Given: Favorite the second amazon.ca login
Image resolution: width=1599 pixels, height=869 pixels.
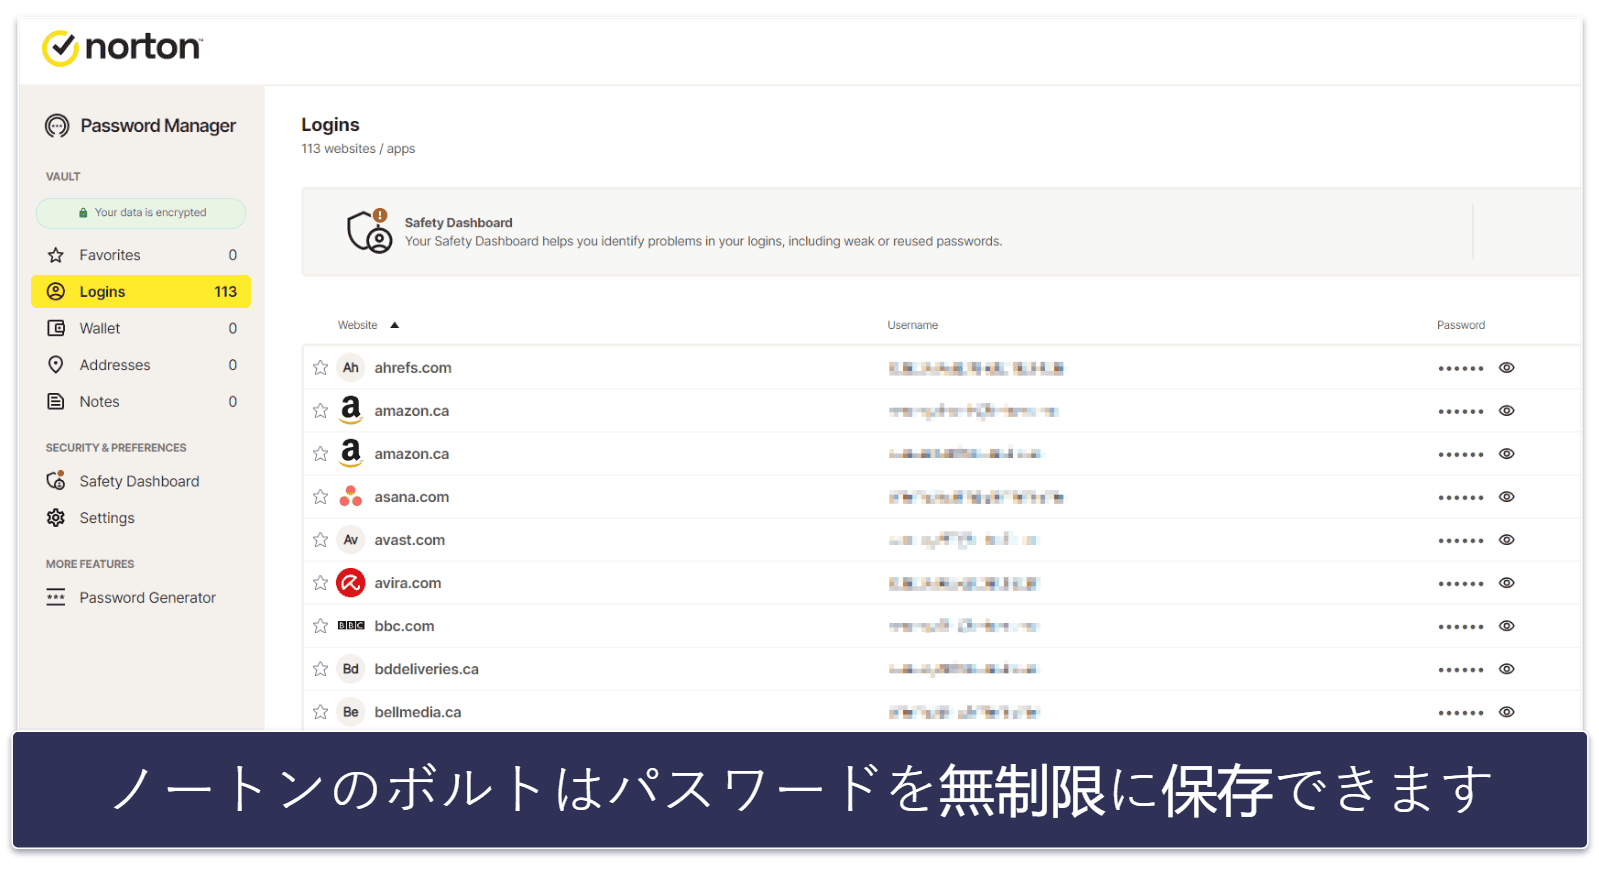Looking at the screenshot, I should point(320,454).
